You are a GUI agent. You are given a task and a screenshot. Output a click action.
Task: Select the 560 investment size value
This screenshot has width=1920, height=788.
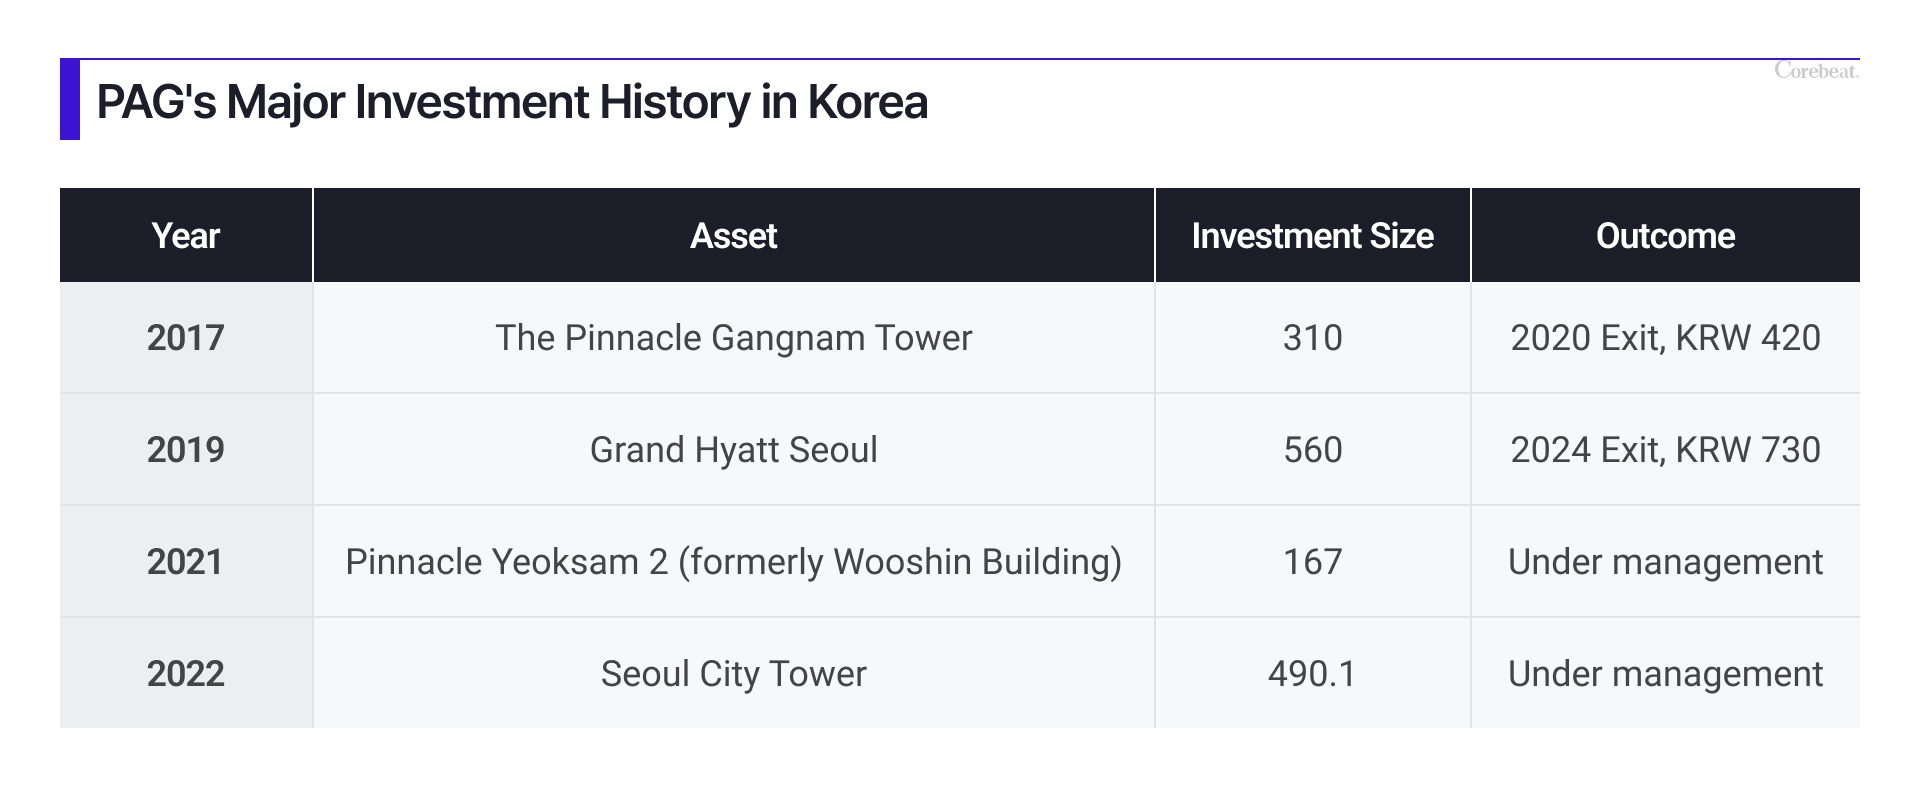(1313, 450)
